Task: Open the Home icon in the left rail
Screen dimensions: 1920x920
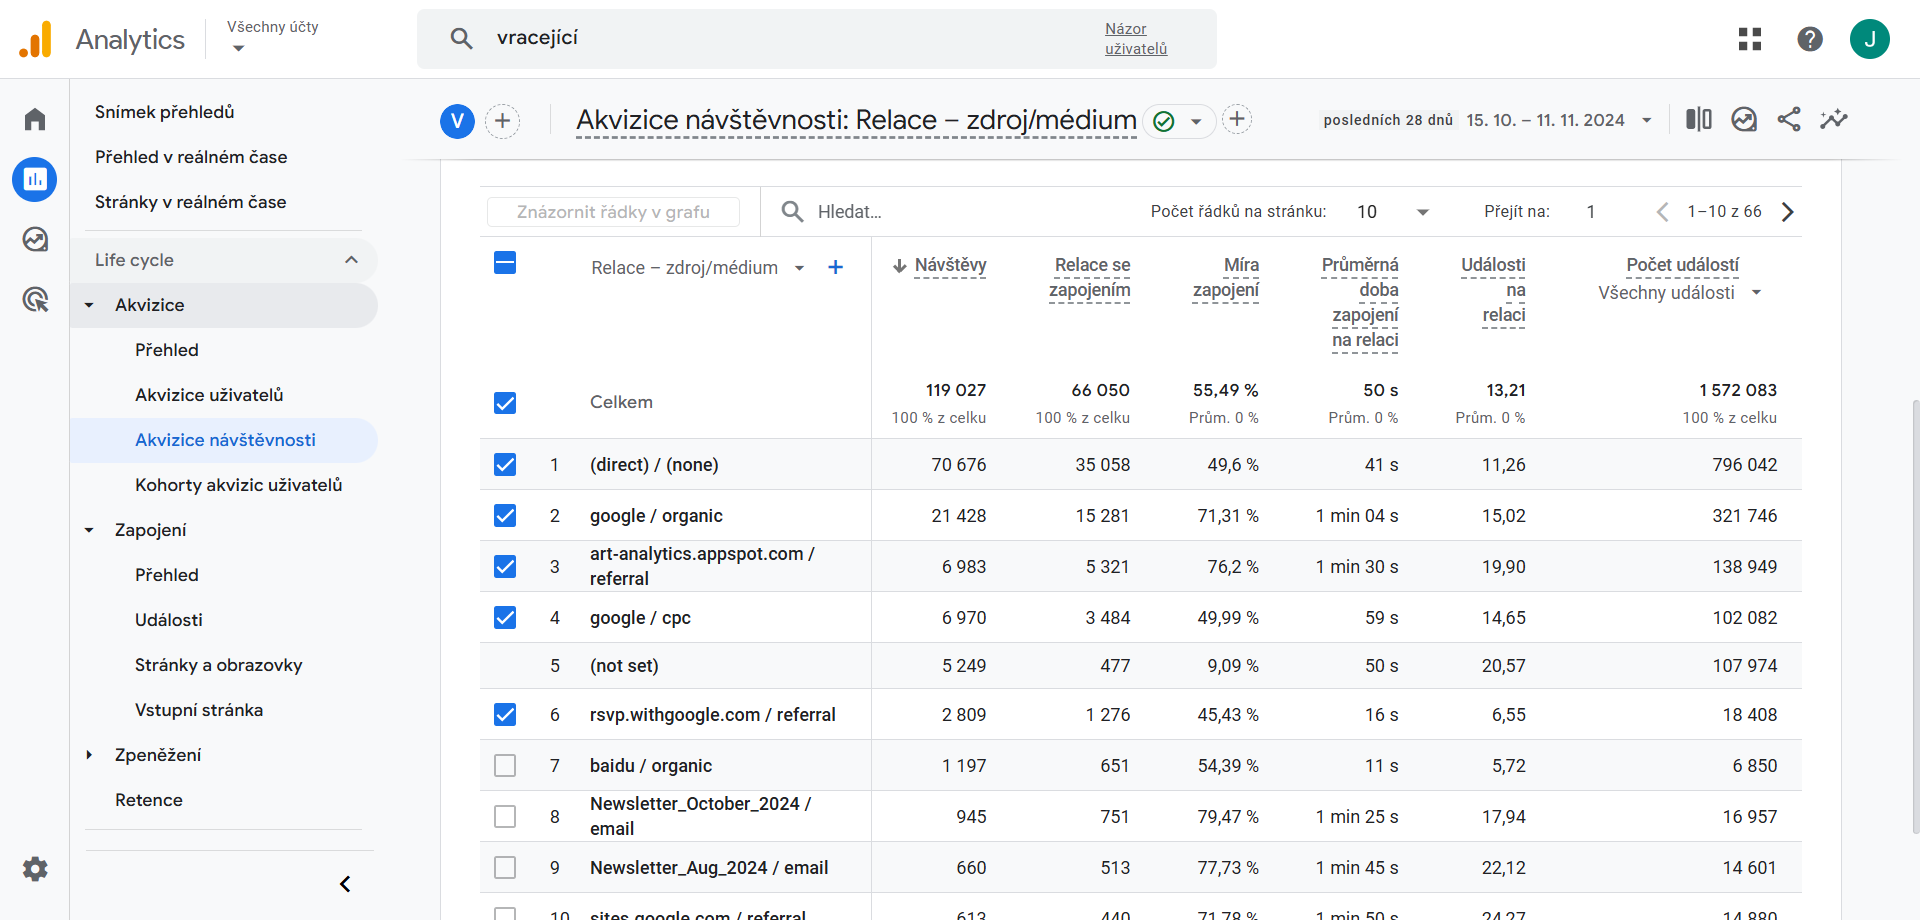Action: [35, 119]
